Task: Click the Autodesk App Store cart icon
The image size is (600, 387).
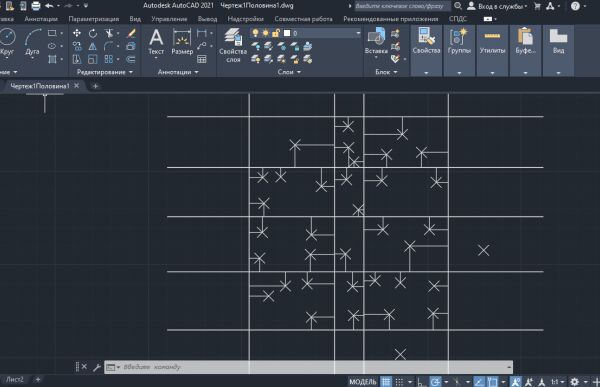Action: coord(537,6)
